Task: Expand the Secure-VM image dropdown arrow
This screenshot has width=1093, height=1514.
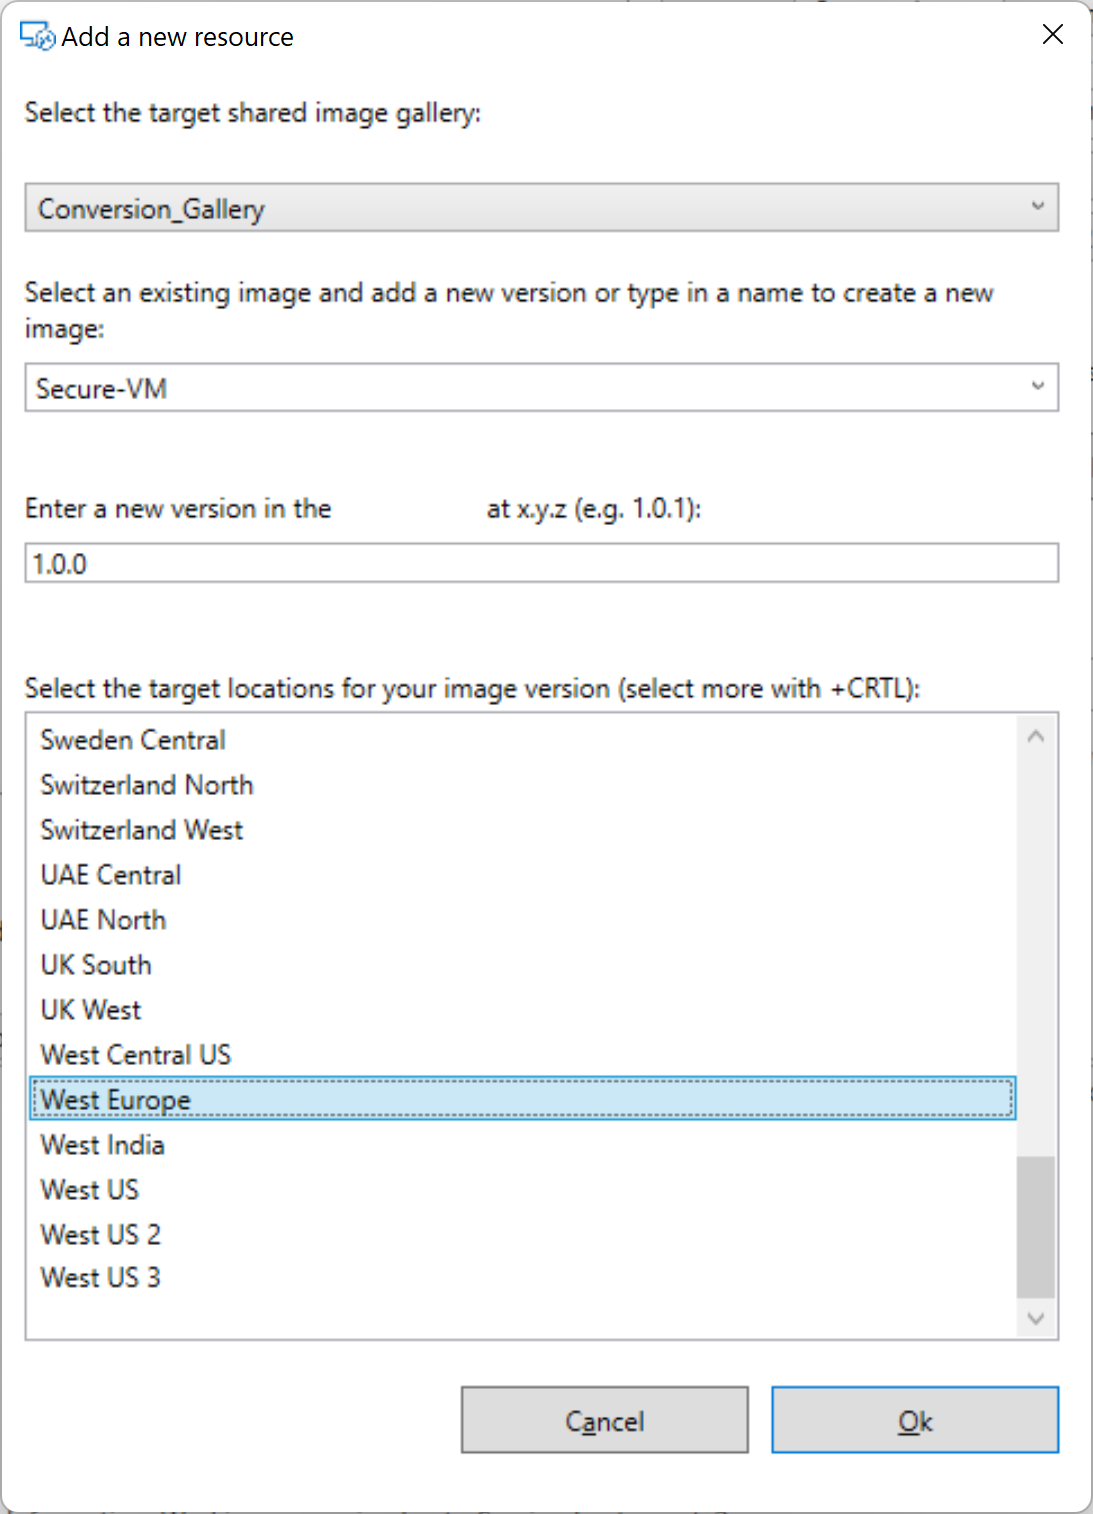Action: (1038, 386)
